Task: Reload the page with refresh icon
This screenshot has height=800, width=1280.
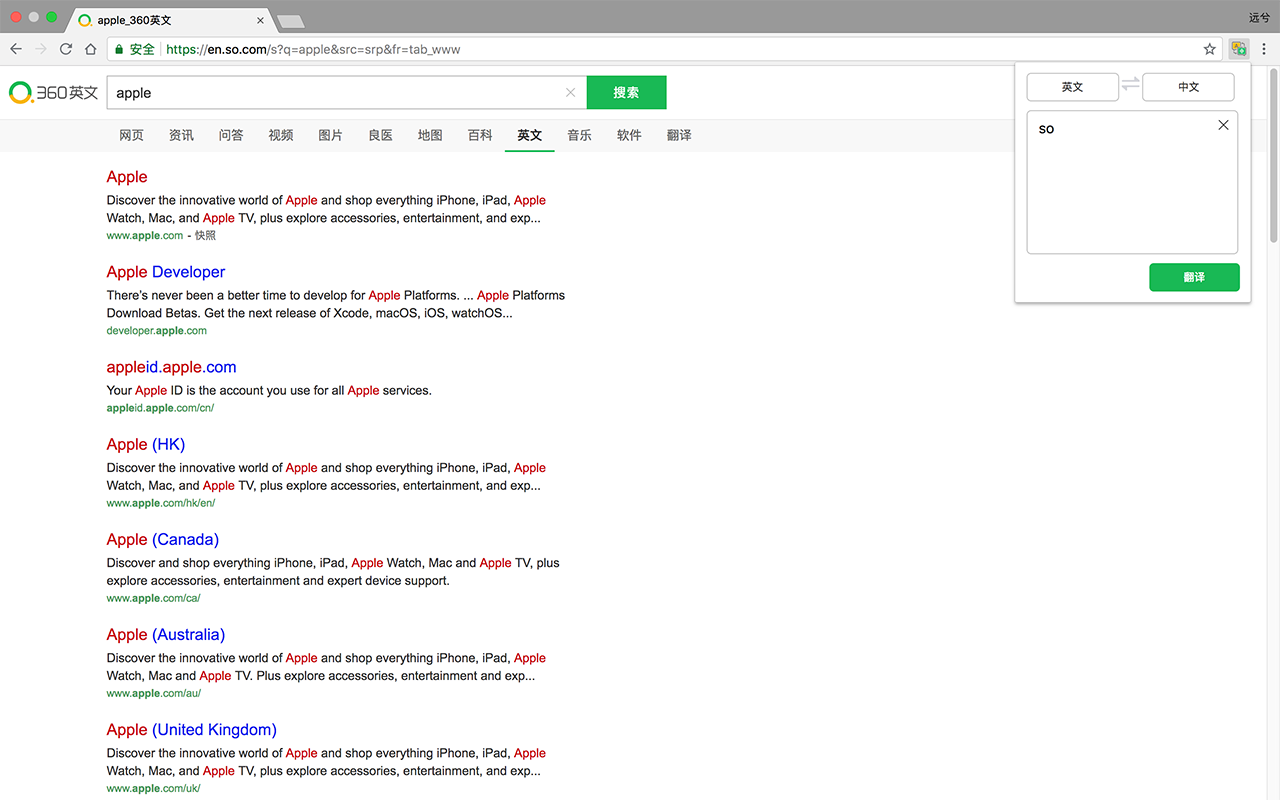Action: point(66,49)
